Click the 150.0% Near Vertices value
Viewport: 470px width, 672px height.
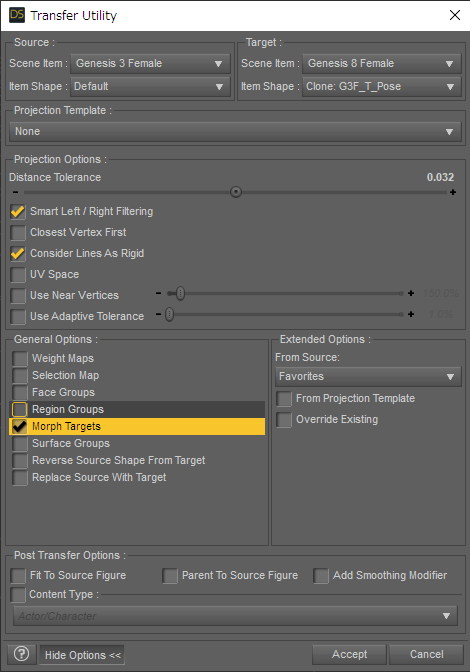point(440,293)
